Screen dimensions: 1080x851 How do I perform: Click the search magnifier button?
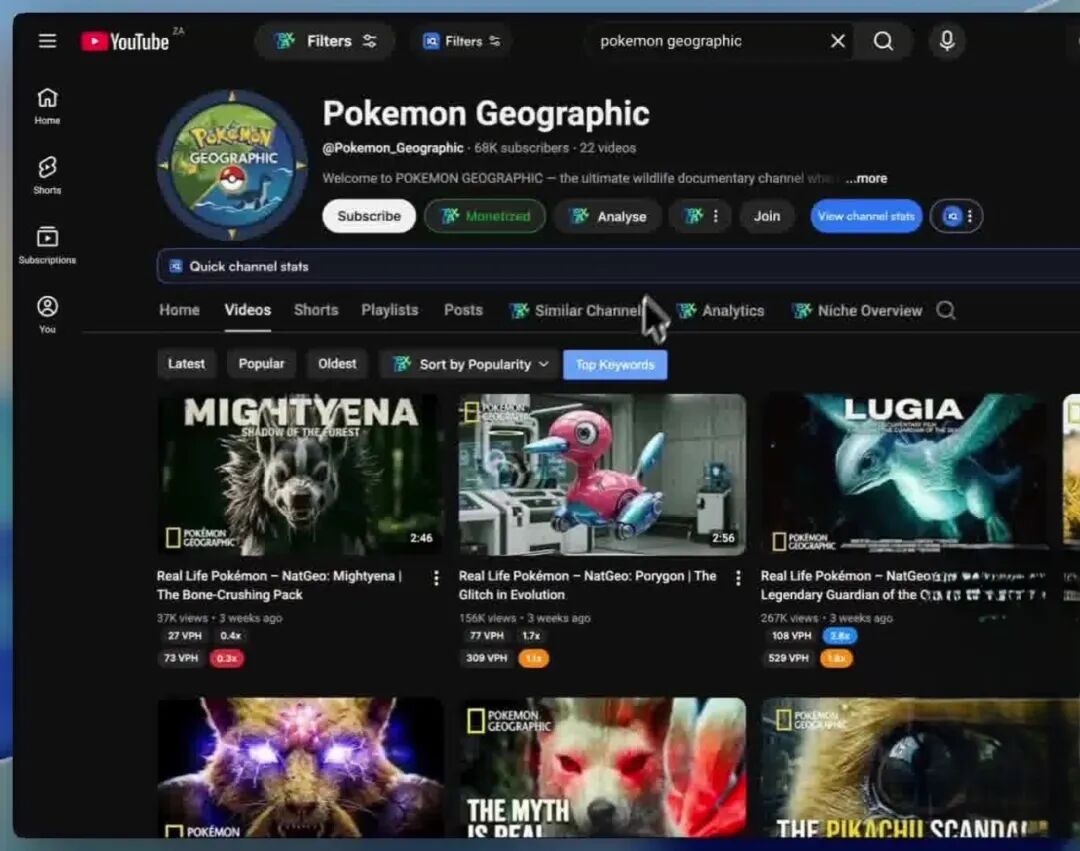pos(883,41)
